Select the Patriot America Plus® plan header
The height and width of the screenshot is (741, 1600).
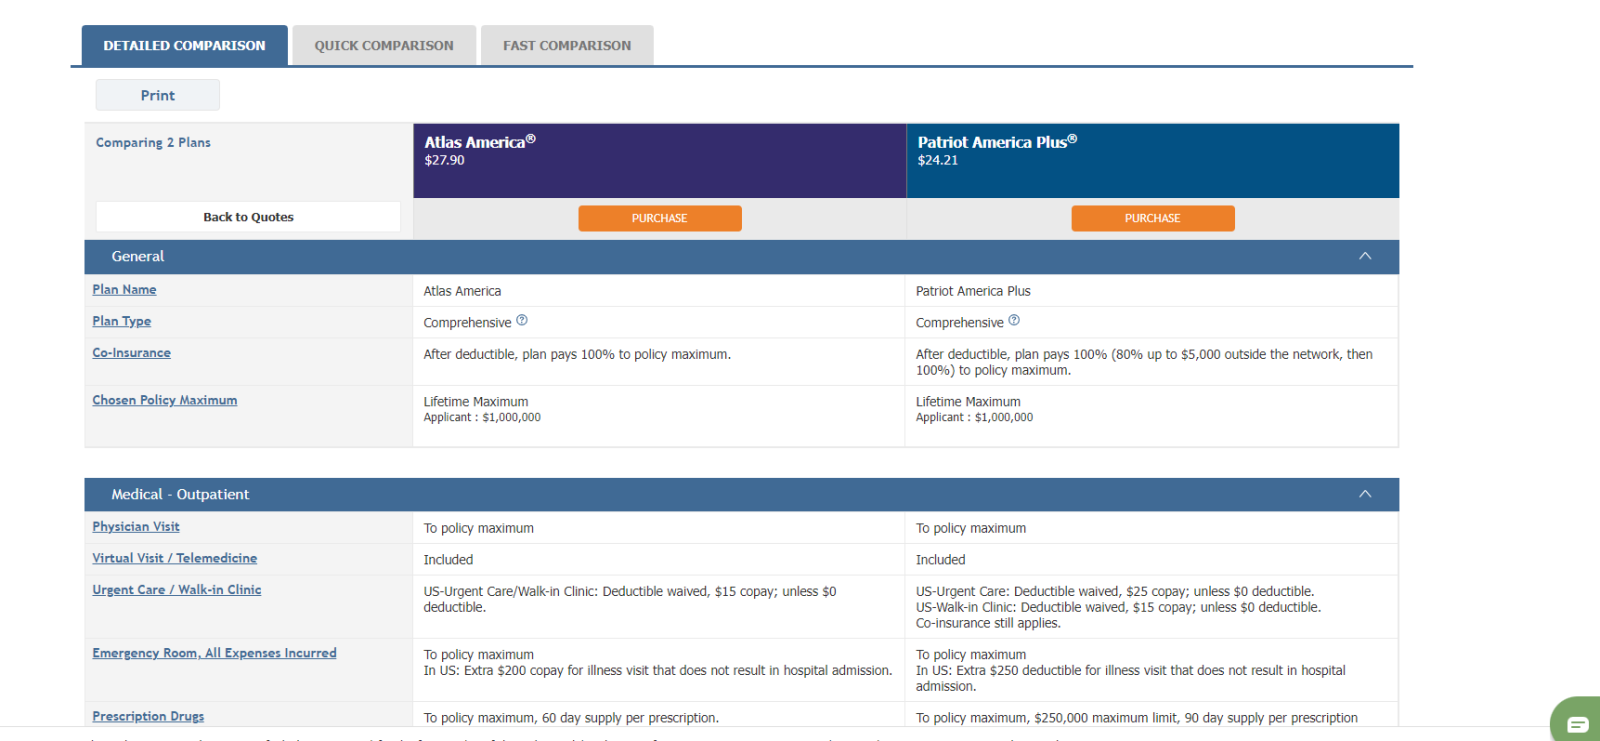pyautogui.click(x=1153, y=160)
